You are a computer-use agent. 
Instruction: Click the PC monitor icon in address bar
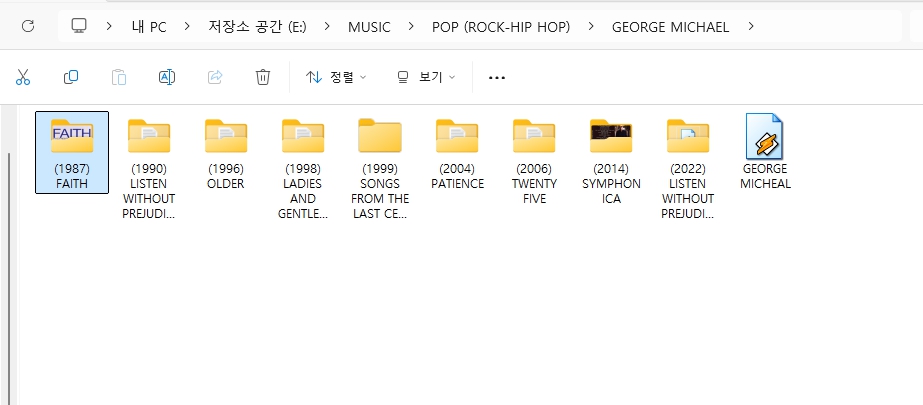[79, 26]
